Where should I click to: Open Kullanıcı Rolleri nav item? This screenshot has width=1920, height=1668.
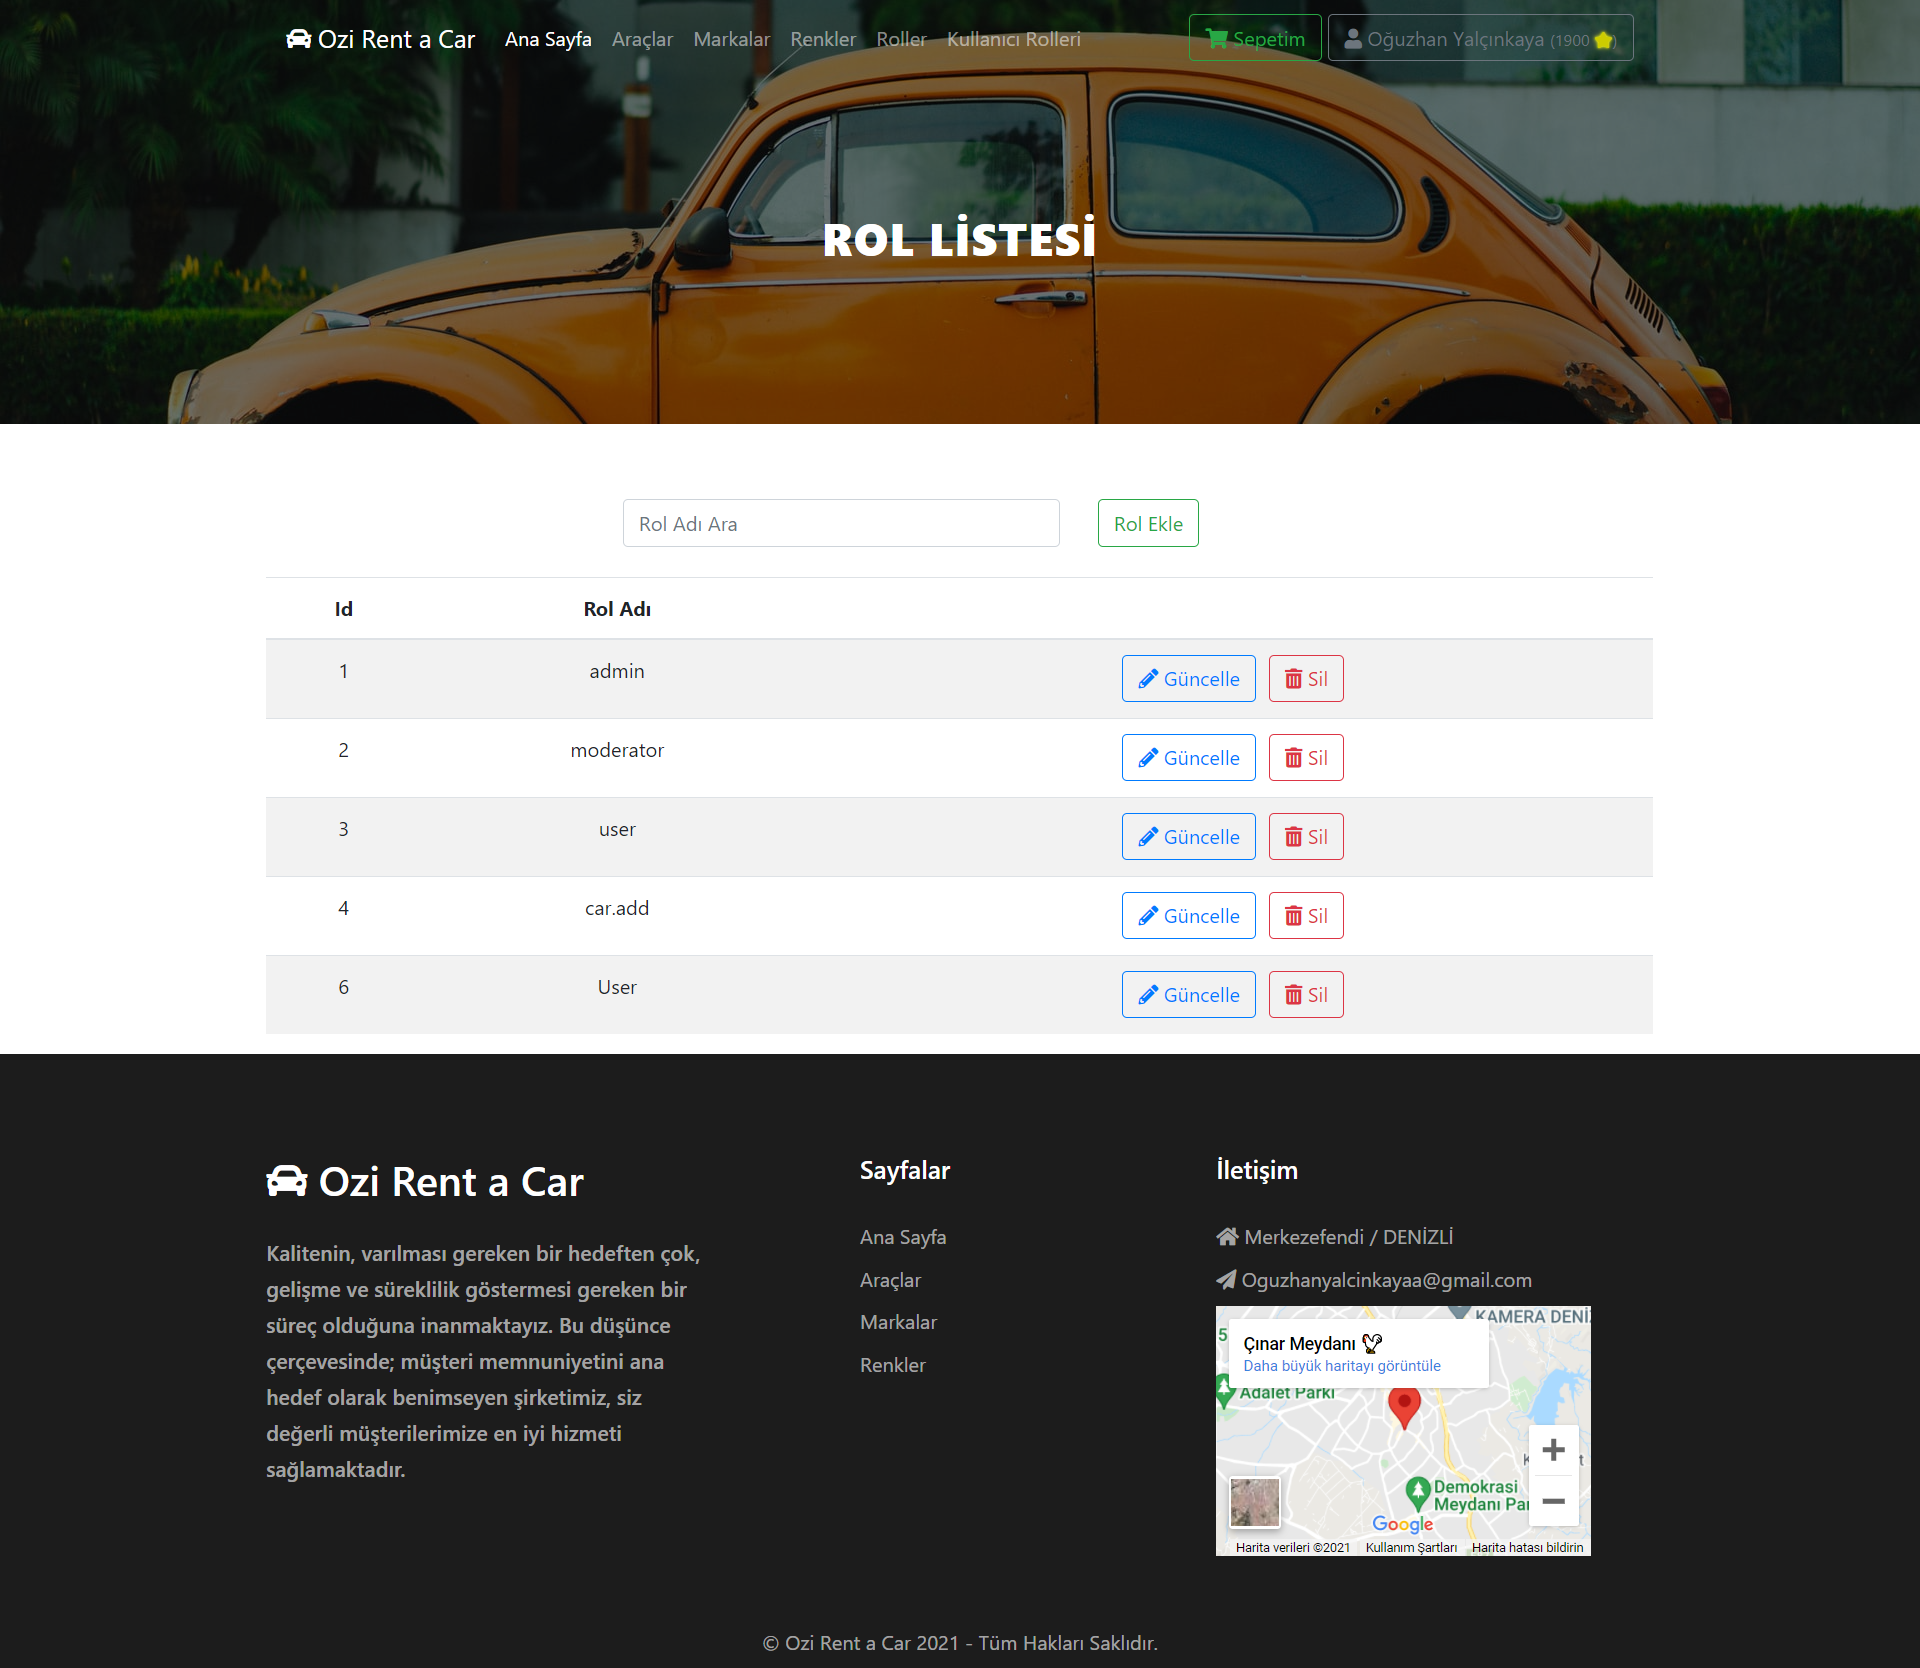click(1013, 39)
